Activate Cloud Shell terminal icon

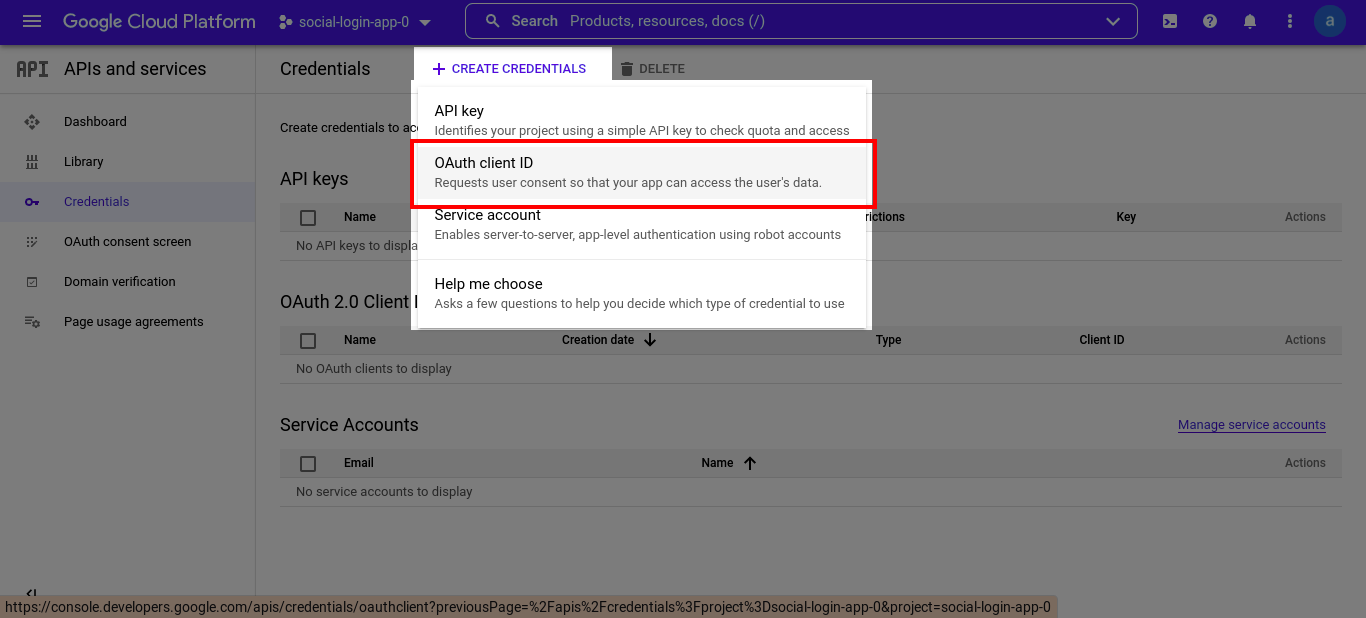pos(1170,21)
